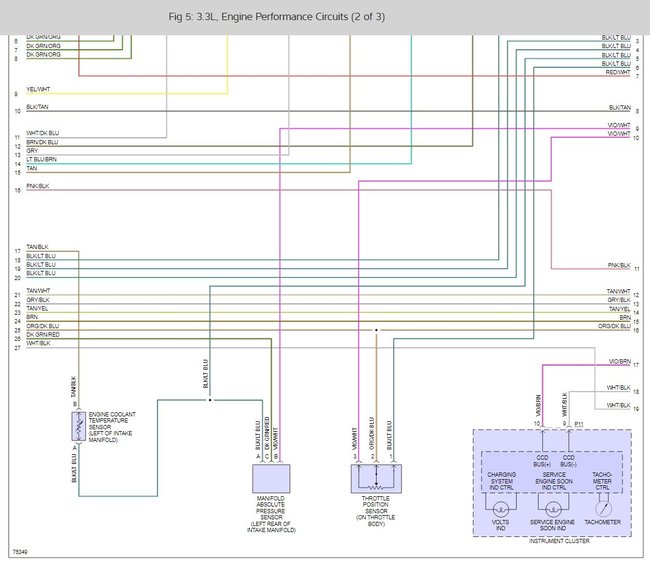Image resolution: width=650 pixels, height=565 pixels.
Task: Click the vertical 'ORG/DK BLU' label above the throttle sensor
Action: (371, 434)
